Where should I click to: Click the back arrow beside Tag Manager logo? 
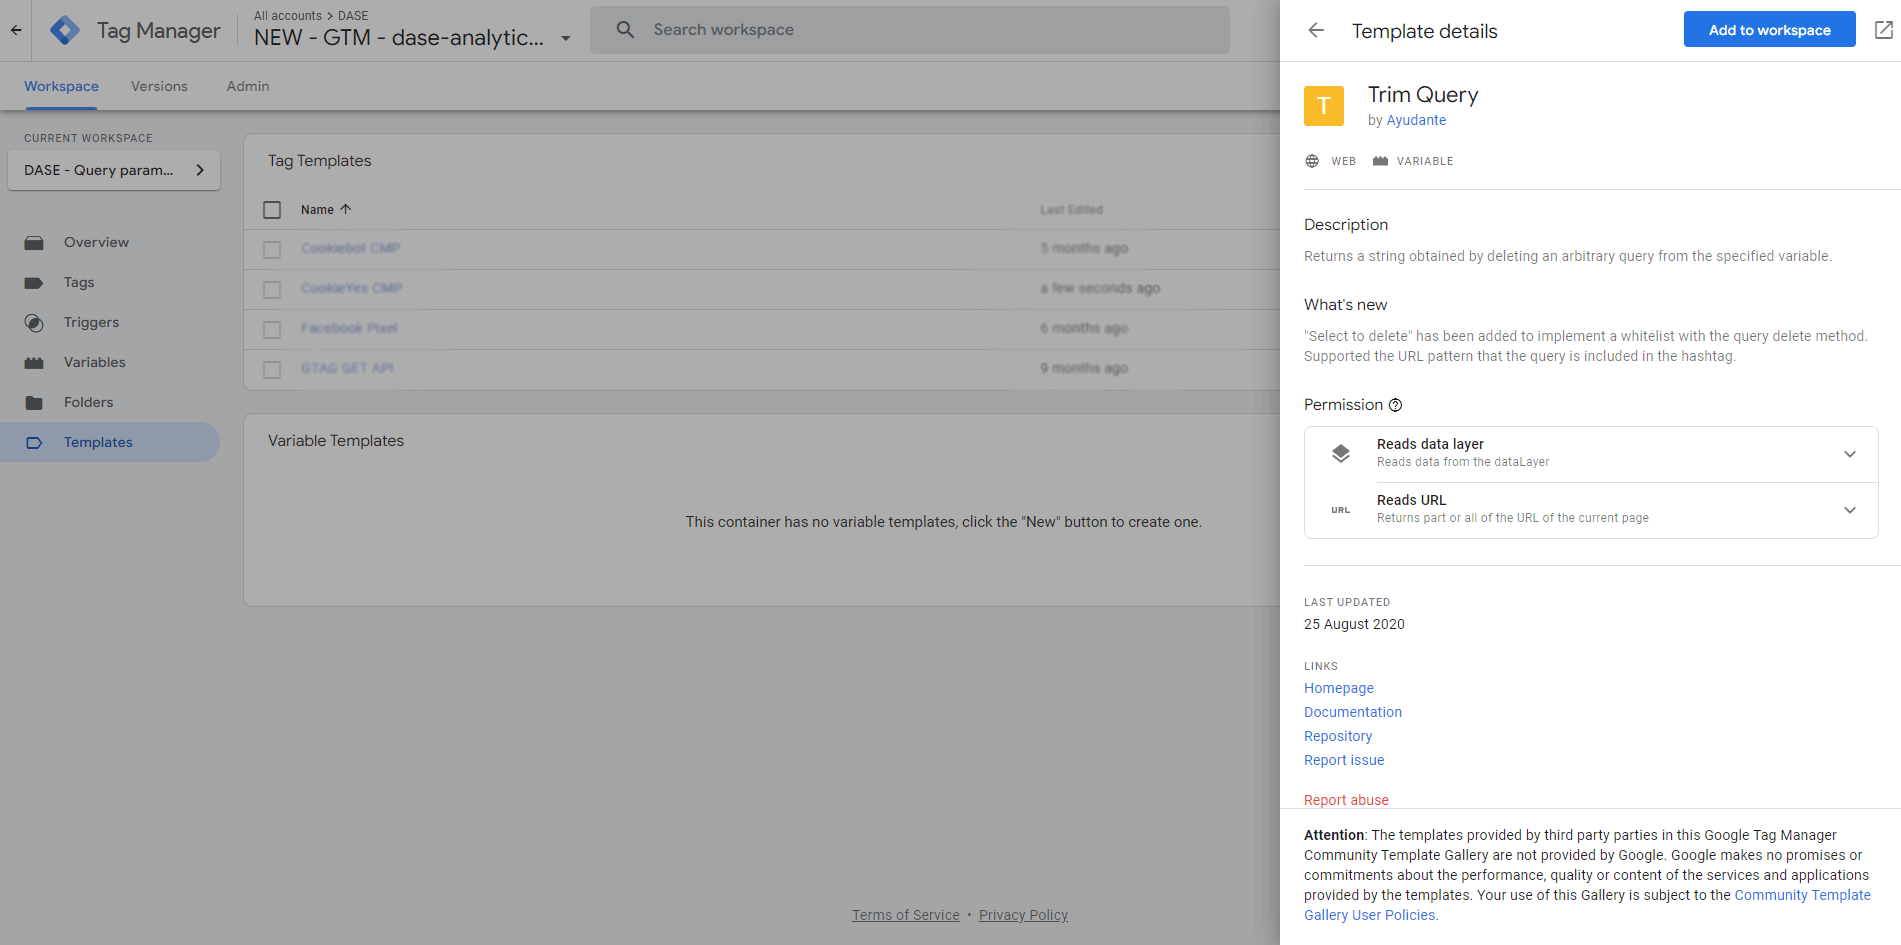pyautogui.click(x=16, y=30)
